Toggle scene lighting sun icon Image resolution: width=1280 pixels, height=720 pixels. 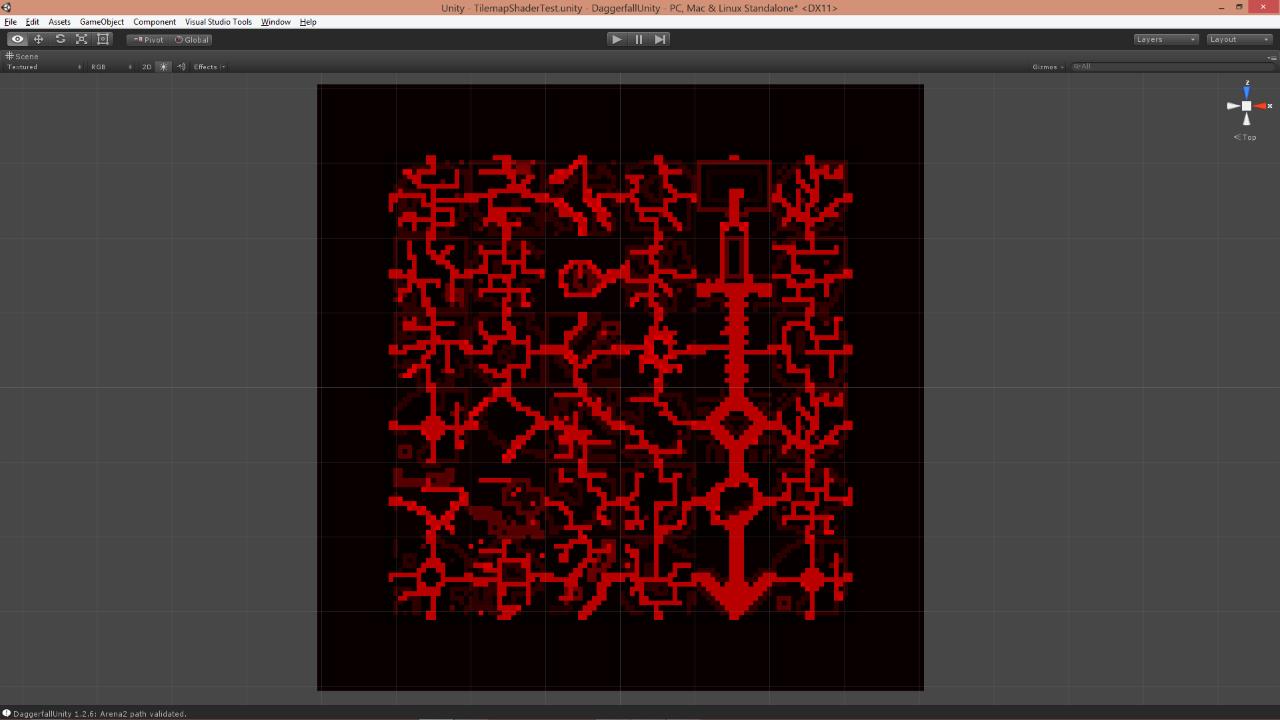point(164,67)
